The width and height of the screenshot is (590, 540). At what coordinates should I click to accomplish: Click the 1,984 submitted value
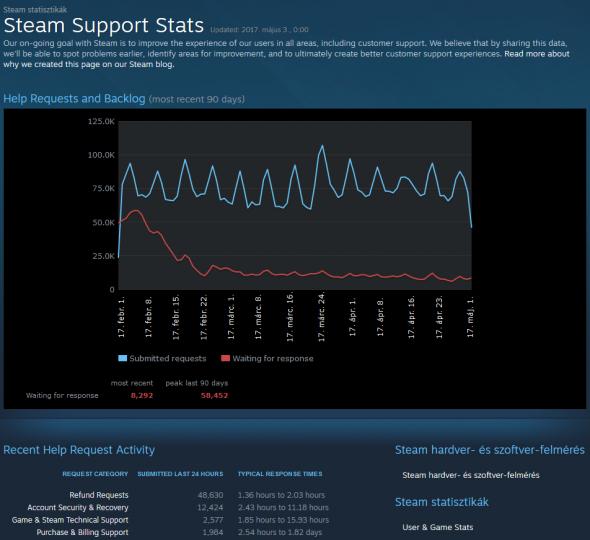coord(213,532)
